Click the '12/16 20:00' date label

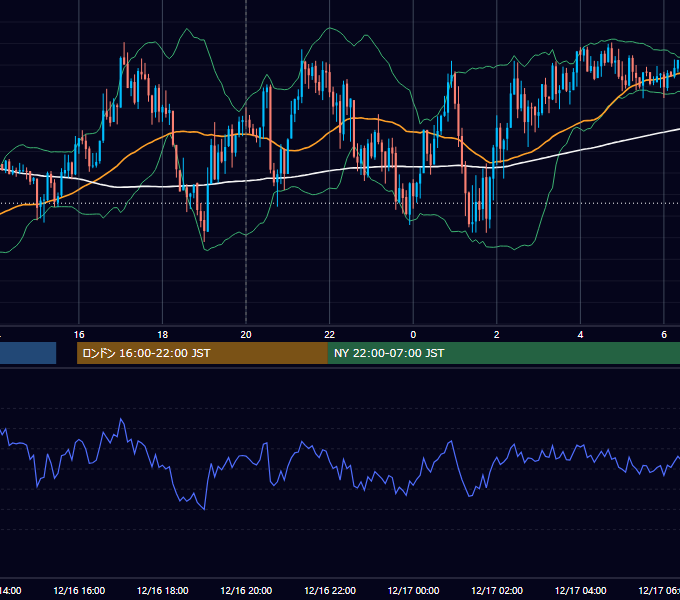246,591
